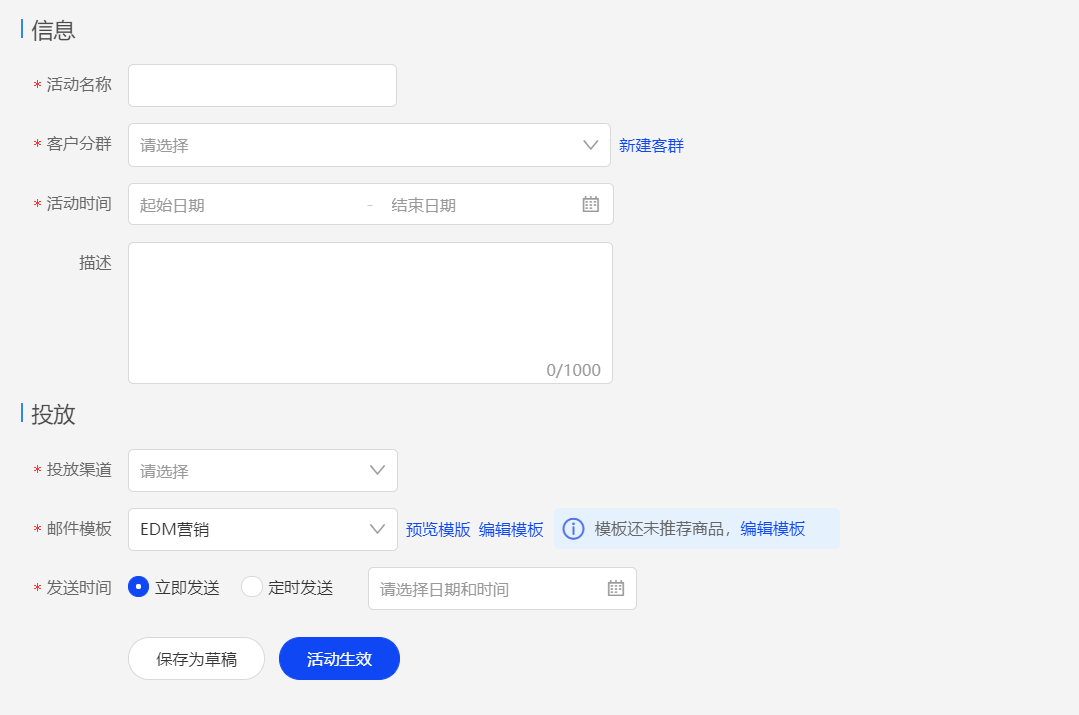This screenshot has width=1079, height=715.
Task: Click the 新建客群 link
Action: (x=651, y=144)
